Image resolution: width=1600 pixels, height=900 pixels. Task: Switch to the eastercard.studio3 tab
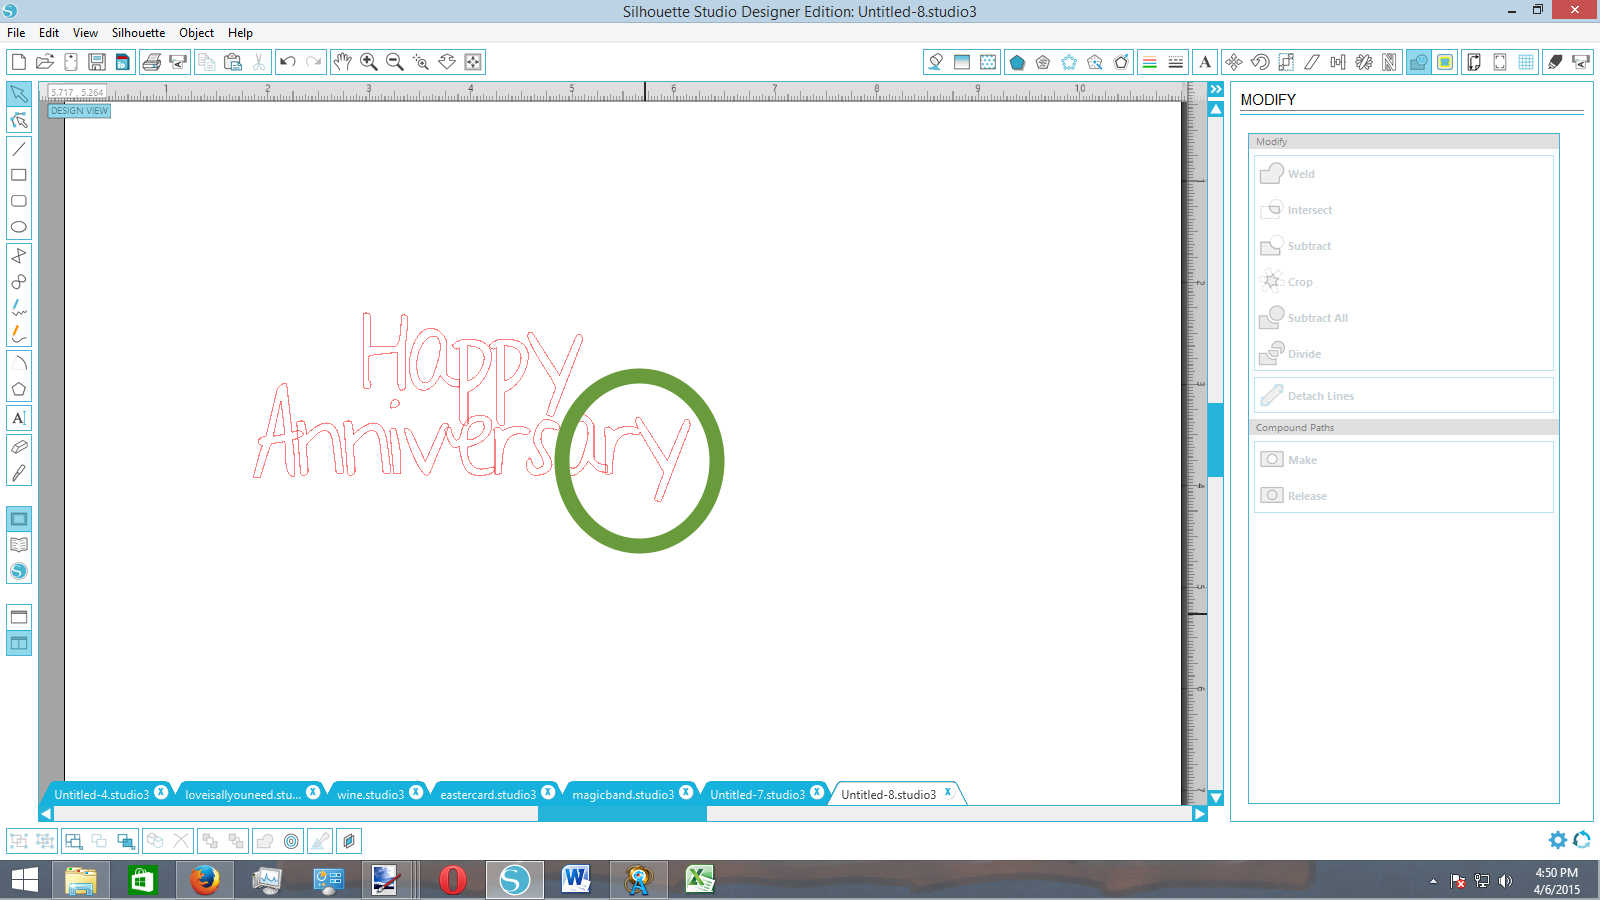488,795
